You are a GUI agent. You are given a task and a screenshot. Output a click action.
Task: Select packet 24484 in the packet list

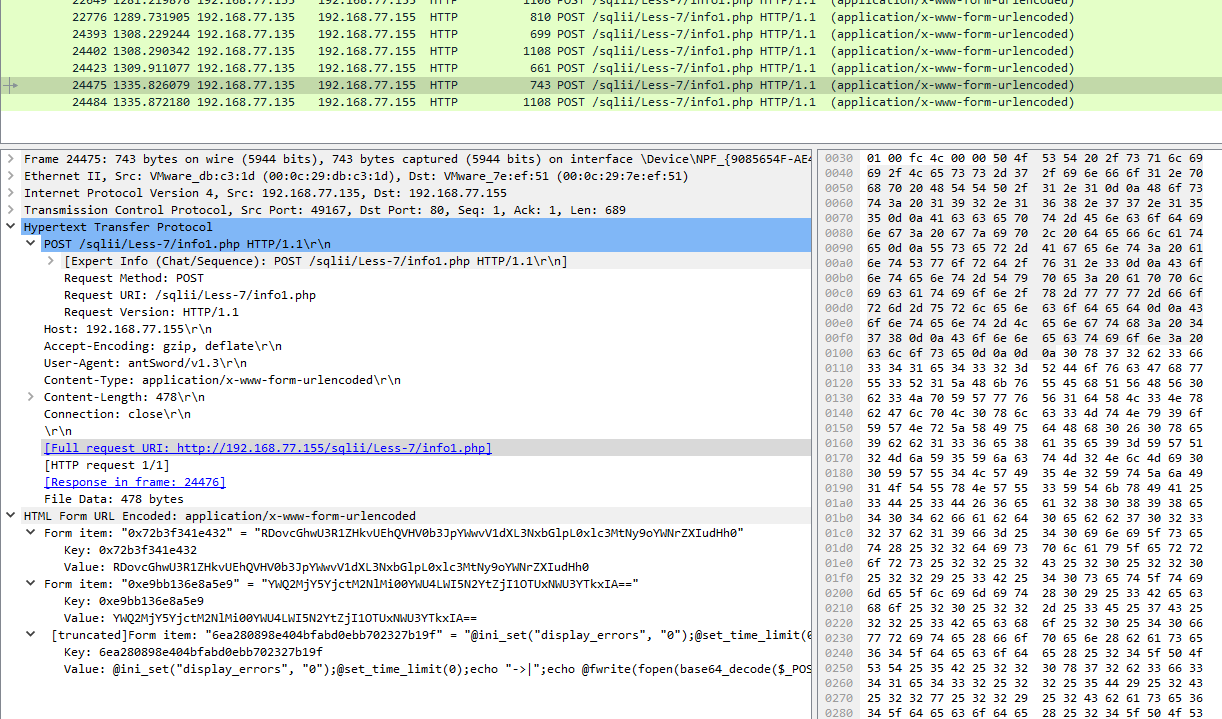(611, 102)
